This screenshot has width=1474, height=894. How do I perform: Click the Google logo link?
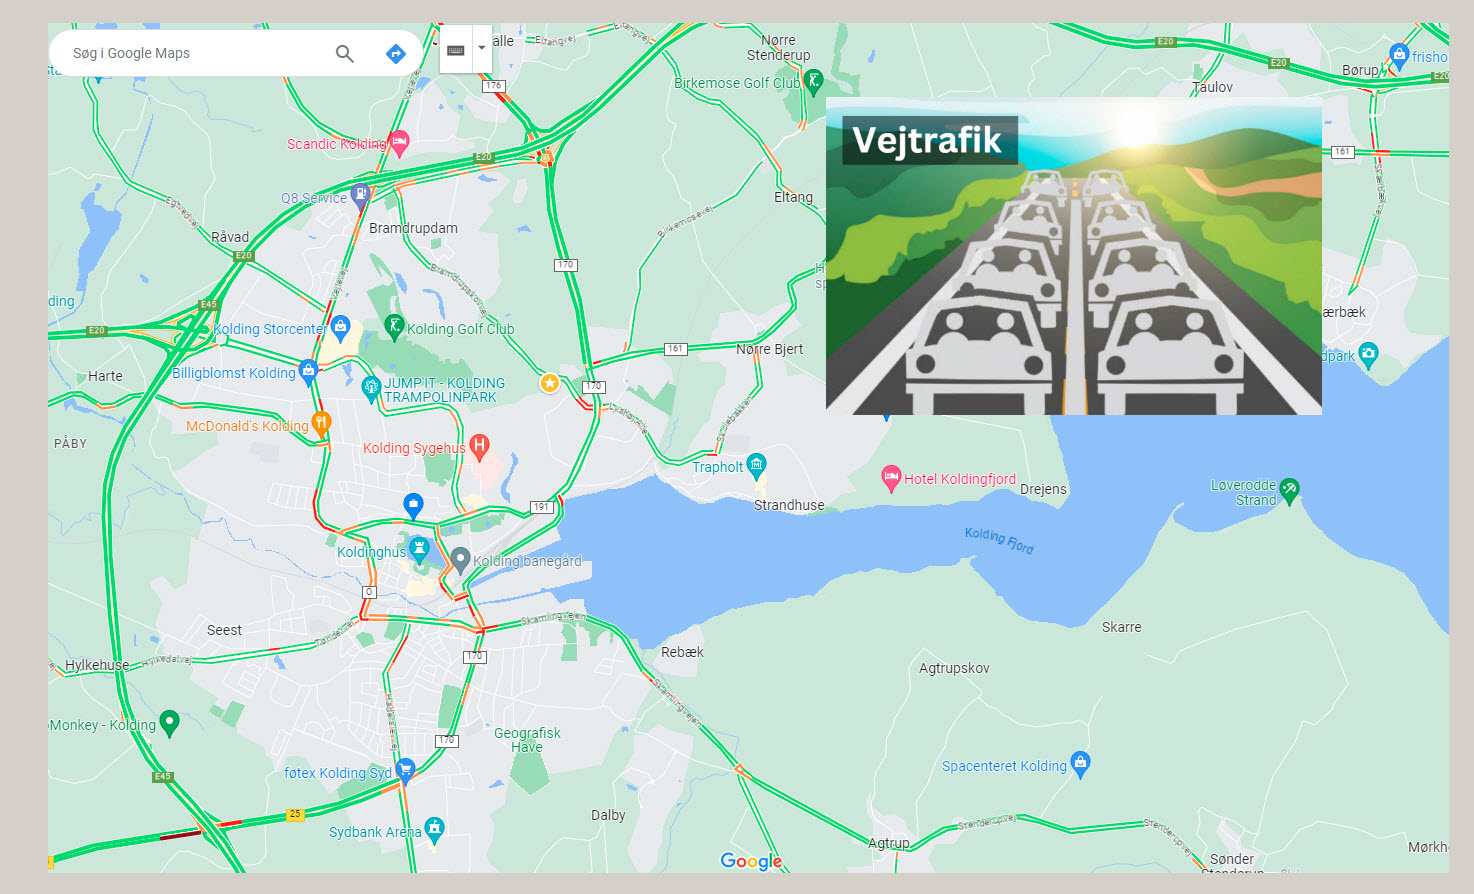tap(751, 861)
